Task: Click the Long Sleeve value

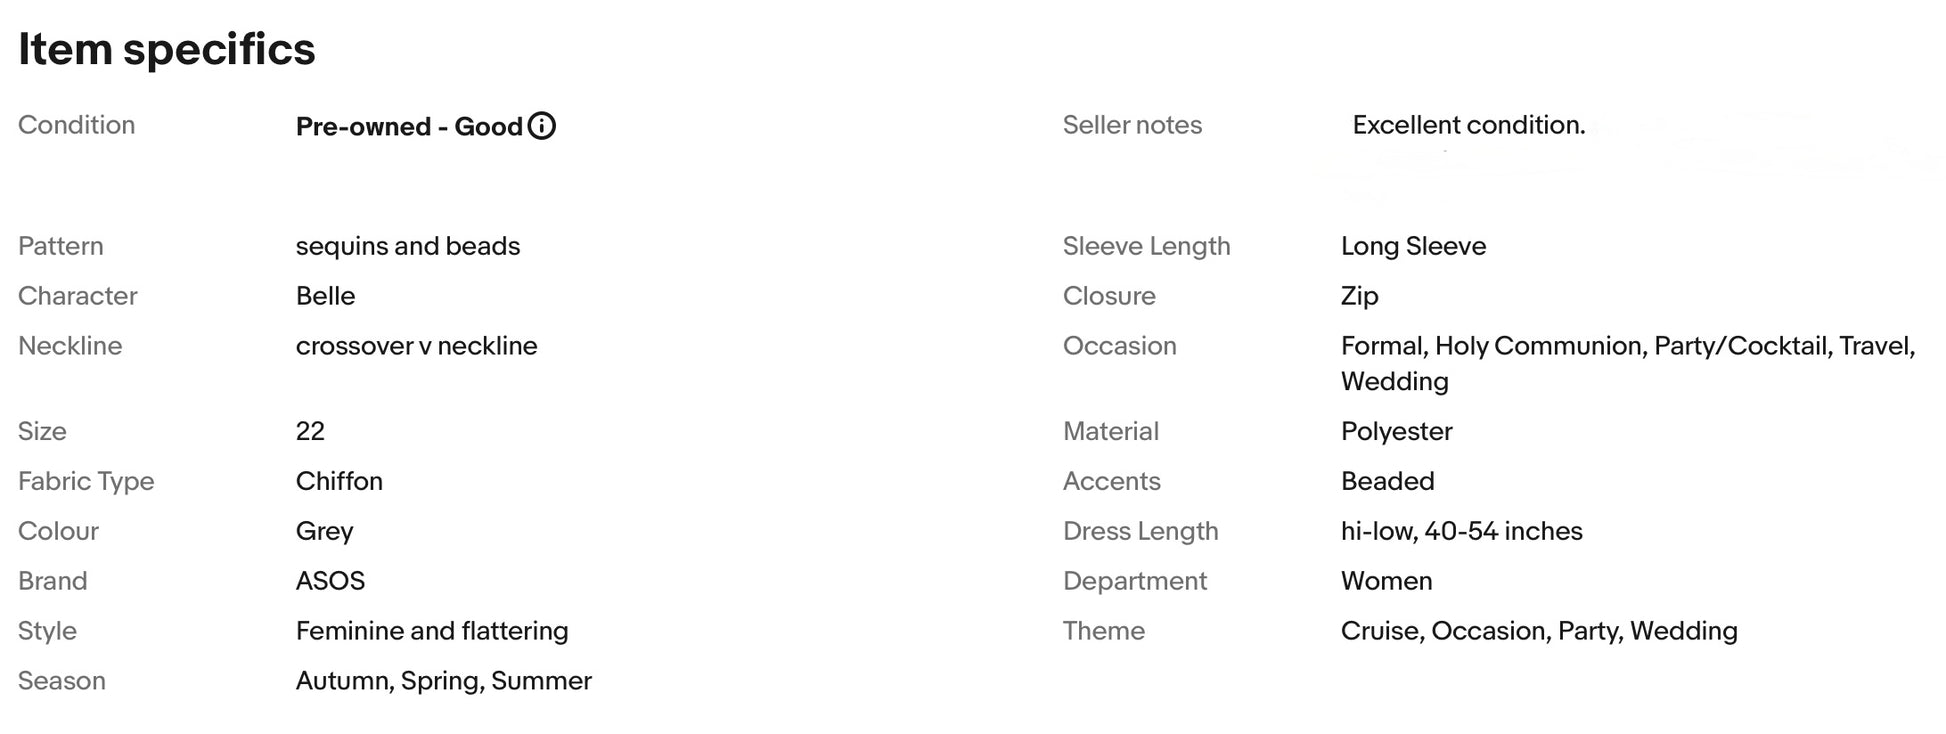Action: [x=1413, y=246]
